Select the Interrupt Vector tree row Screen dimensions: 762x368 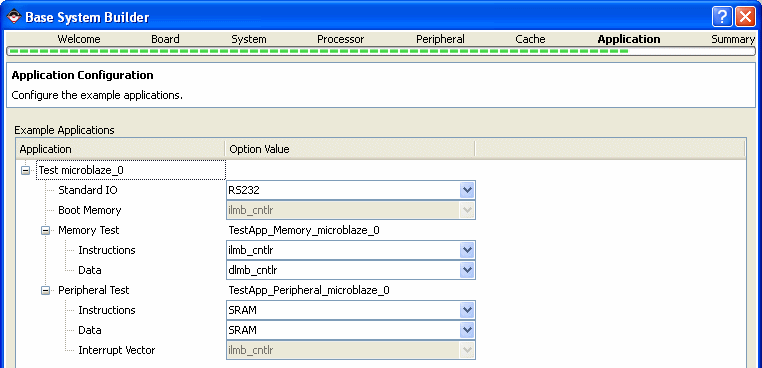pyautogui.click(x=117, y=350)
